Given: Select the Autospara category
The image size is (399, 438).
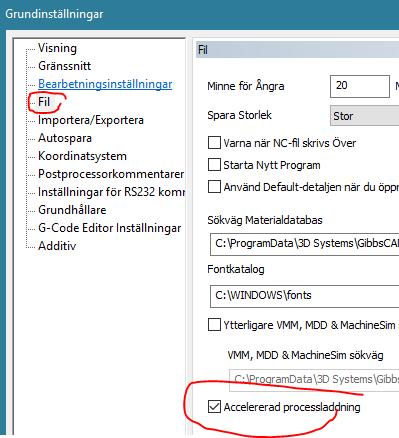Looking at the screenshot, I should pos(65,138).
